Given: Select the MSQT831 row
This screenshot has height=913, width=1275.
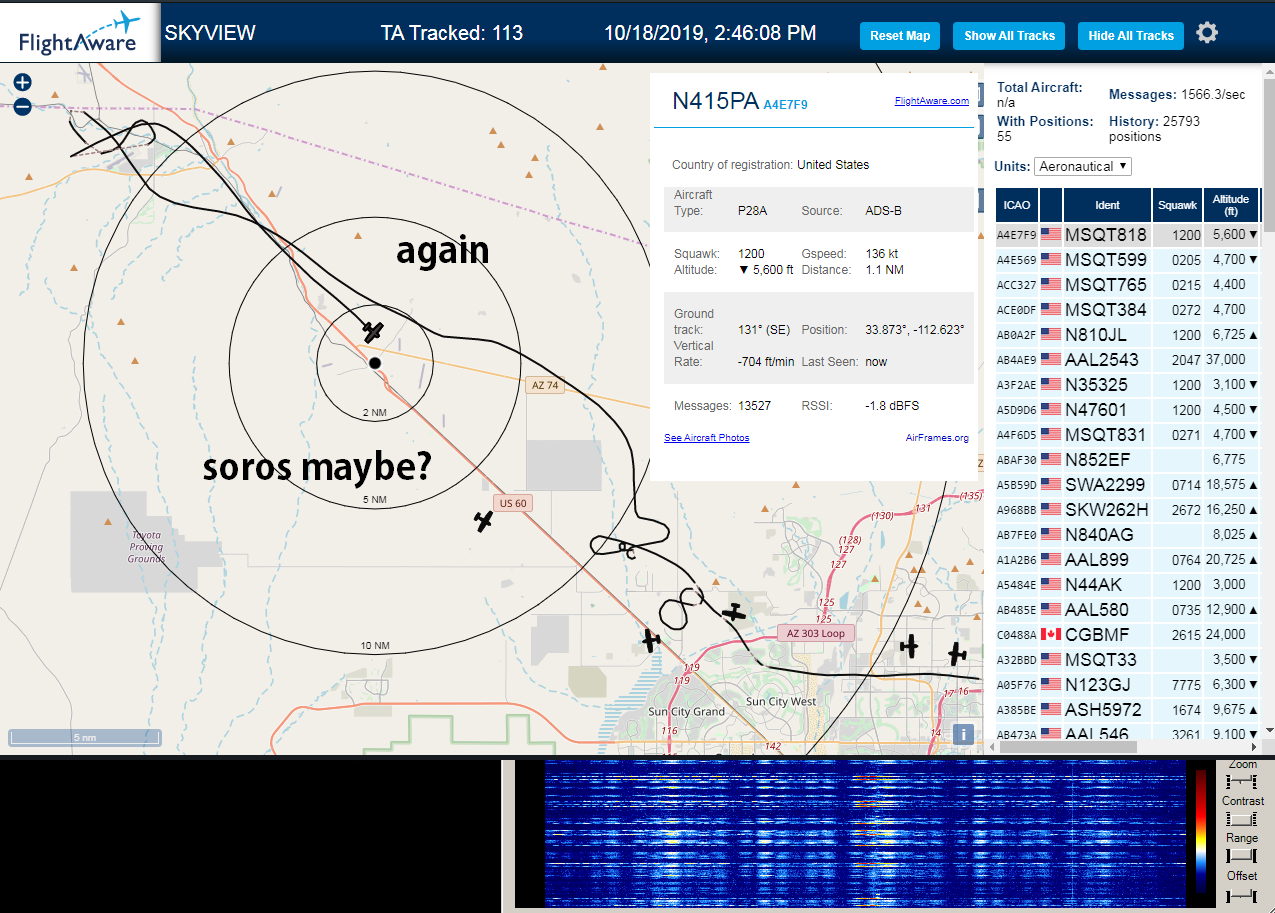Looking at the screenshot, I should 1128,435.
